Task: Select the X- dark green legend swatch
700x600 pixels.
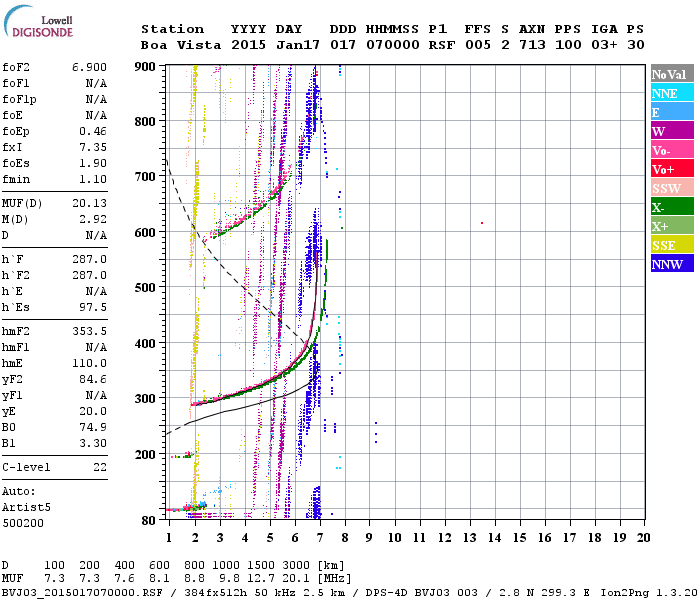Action: click(672, 207)
